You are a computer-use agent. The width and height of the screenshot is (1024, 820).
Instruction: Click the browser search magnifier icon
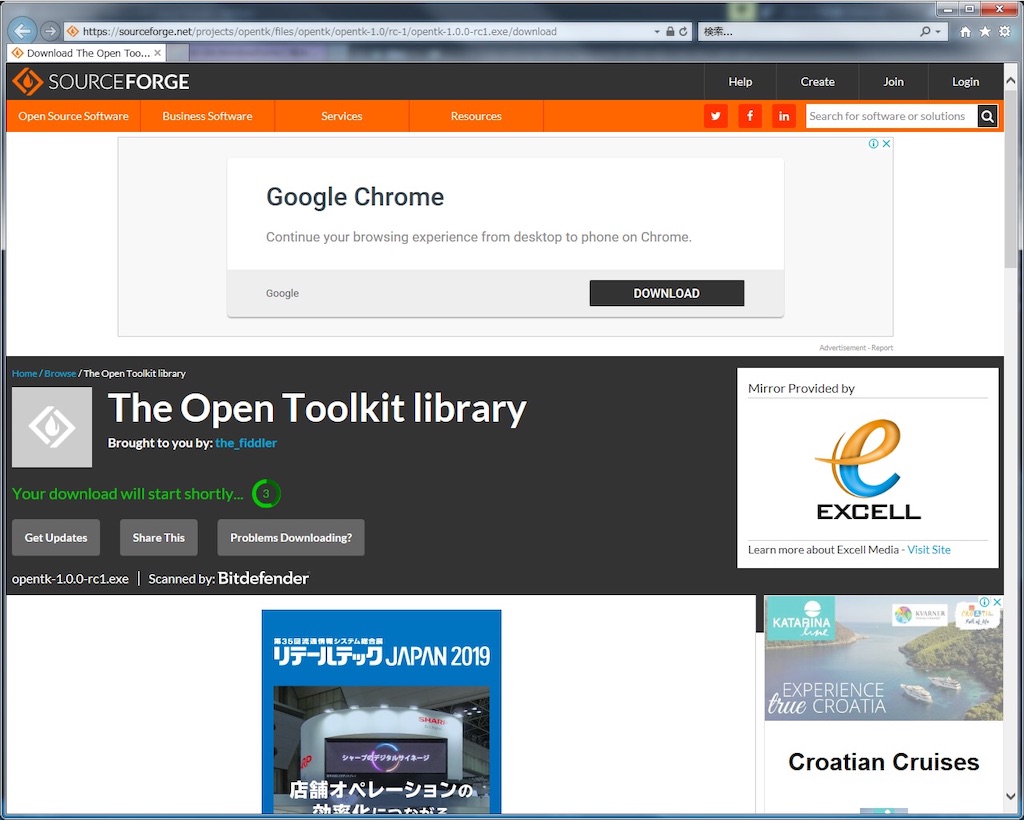(925, 31)
